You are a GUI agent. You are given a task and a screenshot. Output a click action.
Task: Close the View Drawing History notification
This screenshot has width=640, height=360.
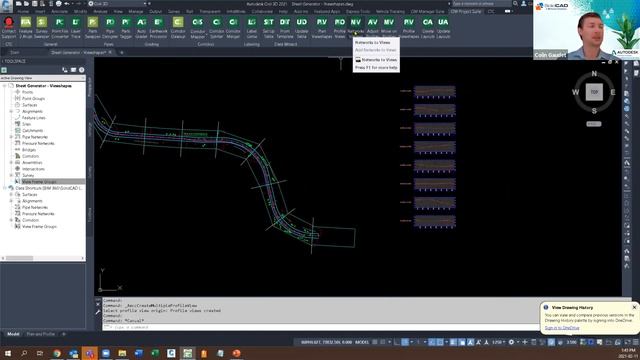pos(634,307)
